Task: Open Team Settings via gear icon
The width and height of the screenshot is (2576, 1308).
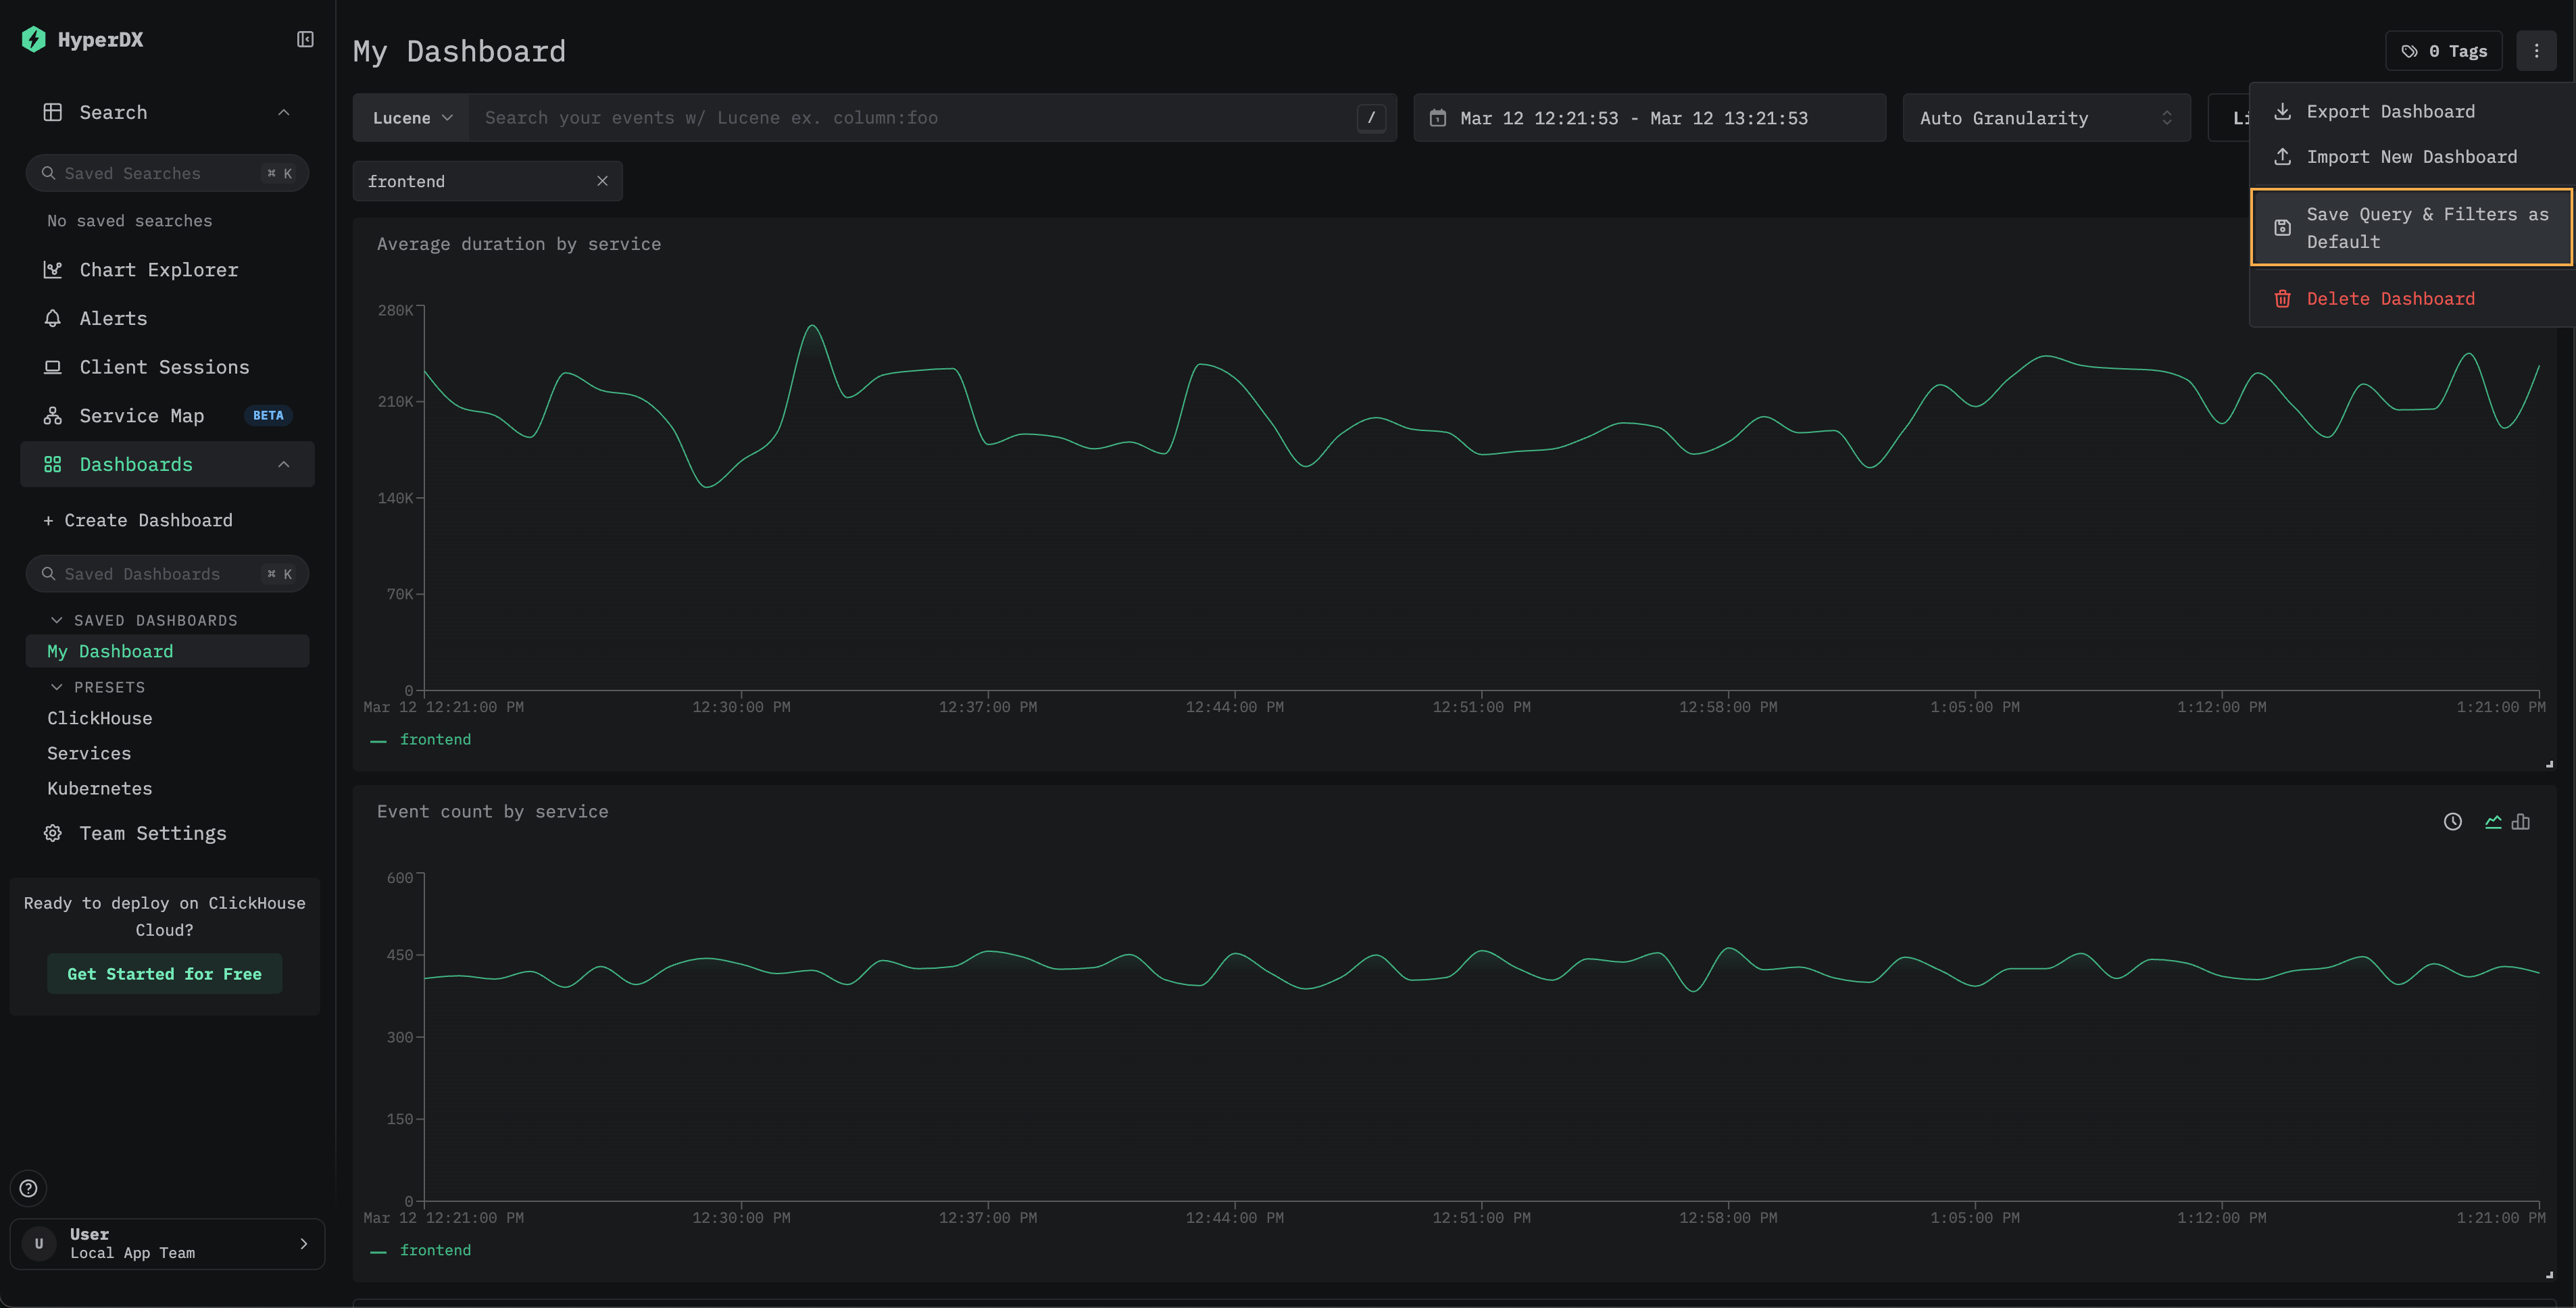Action: click(152, 833)
